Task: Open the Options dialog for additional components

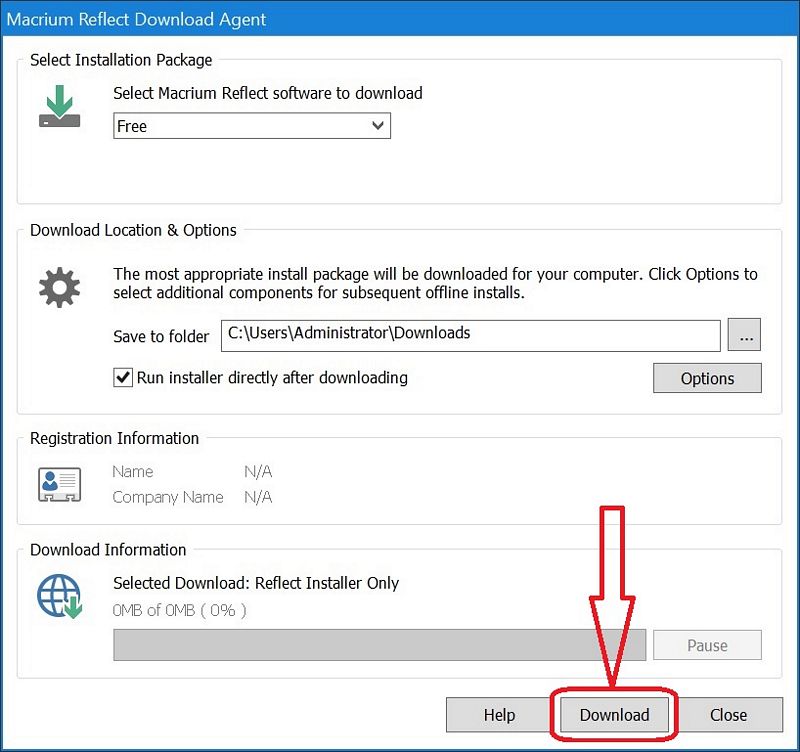Action: 707,378
